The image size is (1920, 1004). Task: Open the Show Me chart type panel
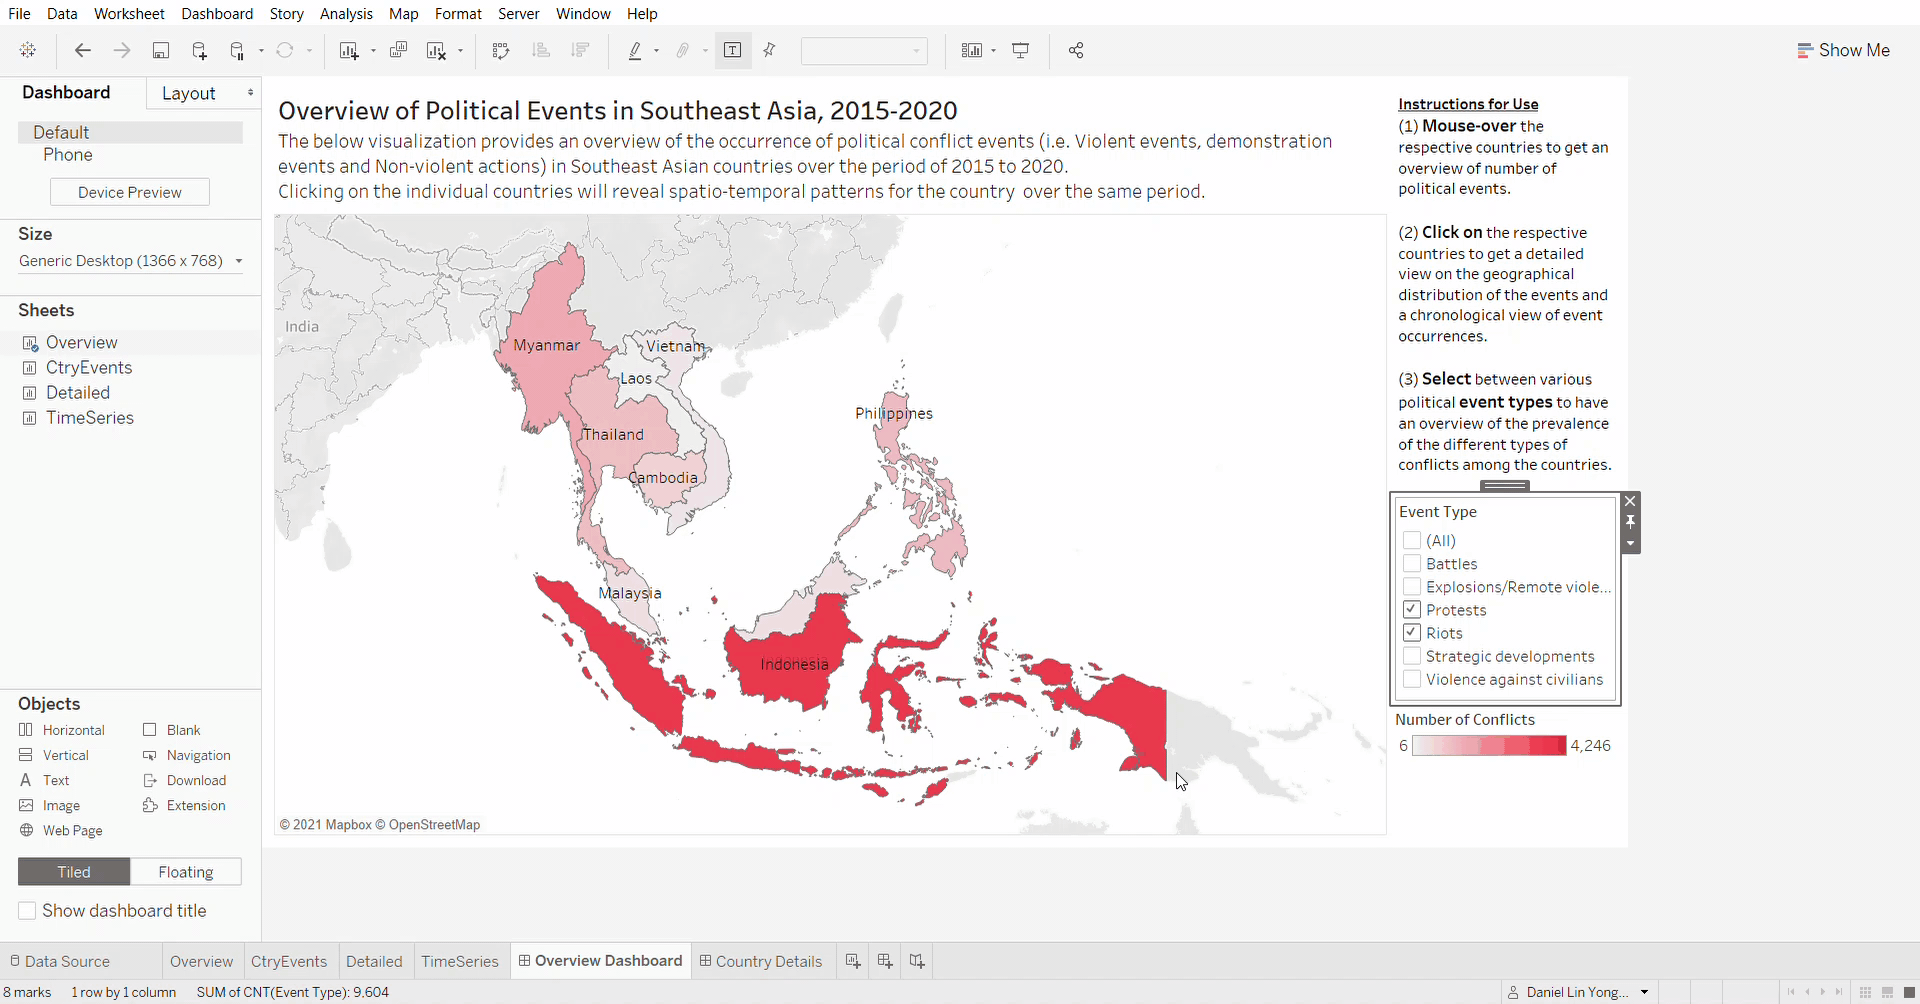tap(1843, 51)
